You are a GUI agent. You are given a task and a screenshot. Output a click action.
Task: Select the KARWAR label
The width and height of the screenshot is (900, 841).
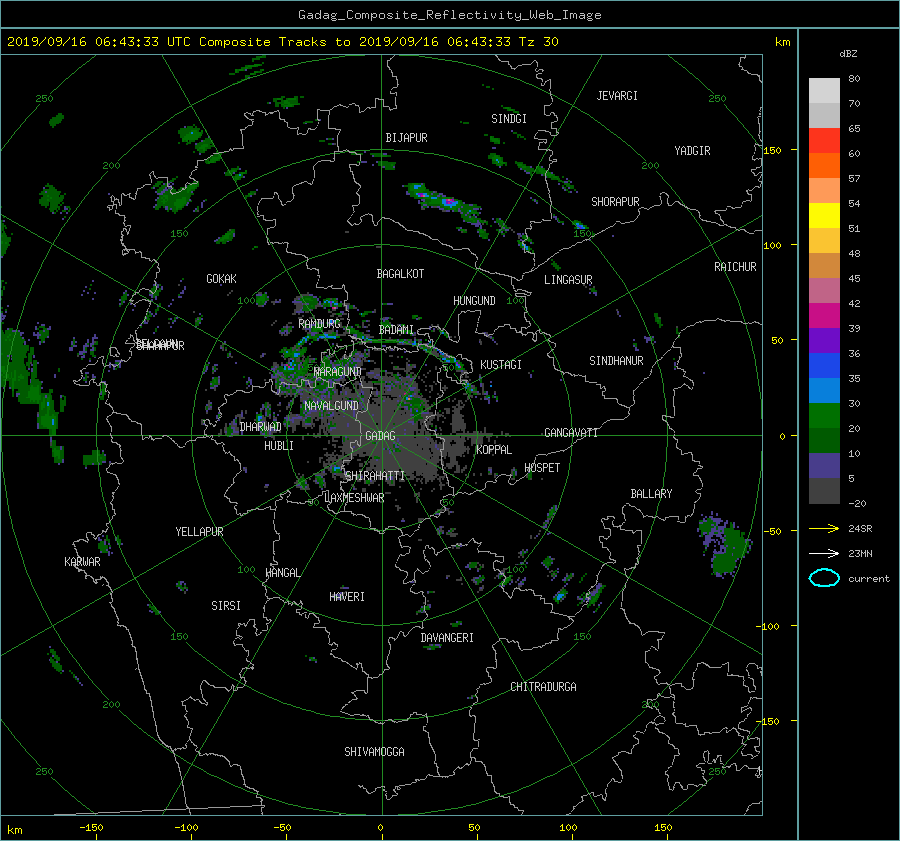[82, 562]
